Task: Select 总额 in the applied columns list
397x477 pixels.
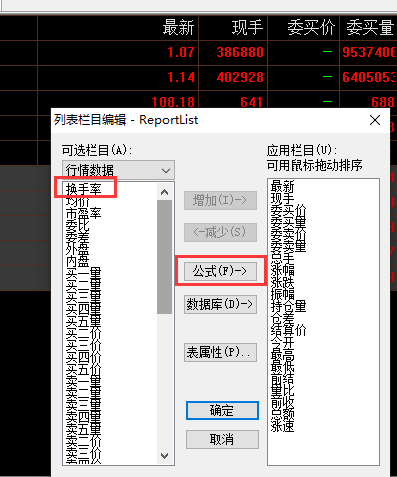Action: point(283,415)
